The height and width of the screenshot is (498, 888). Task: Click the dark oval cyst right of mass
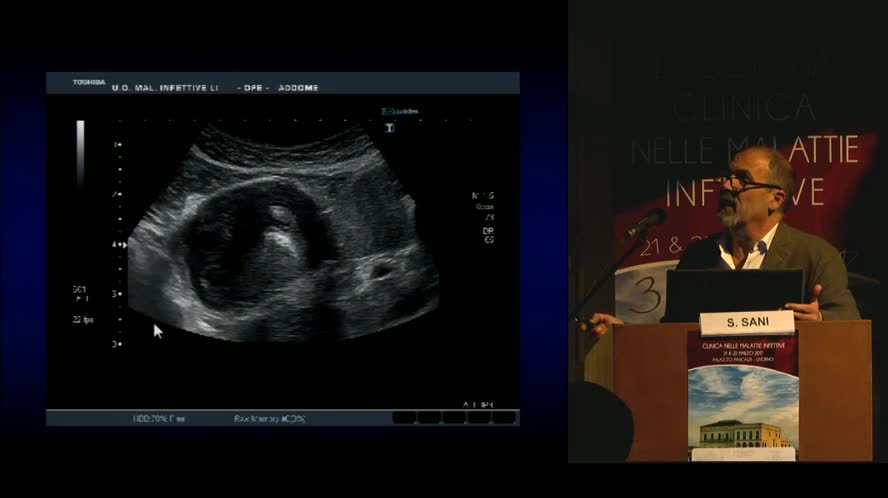pos(381,269)
